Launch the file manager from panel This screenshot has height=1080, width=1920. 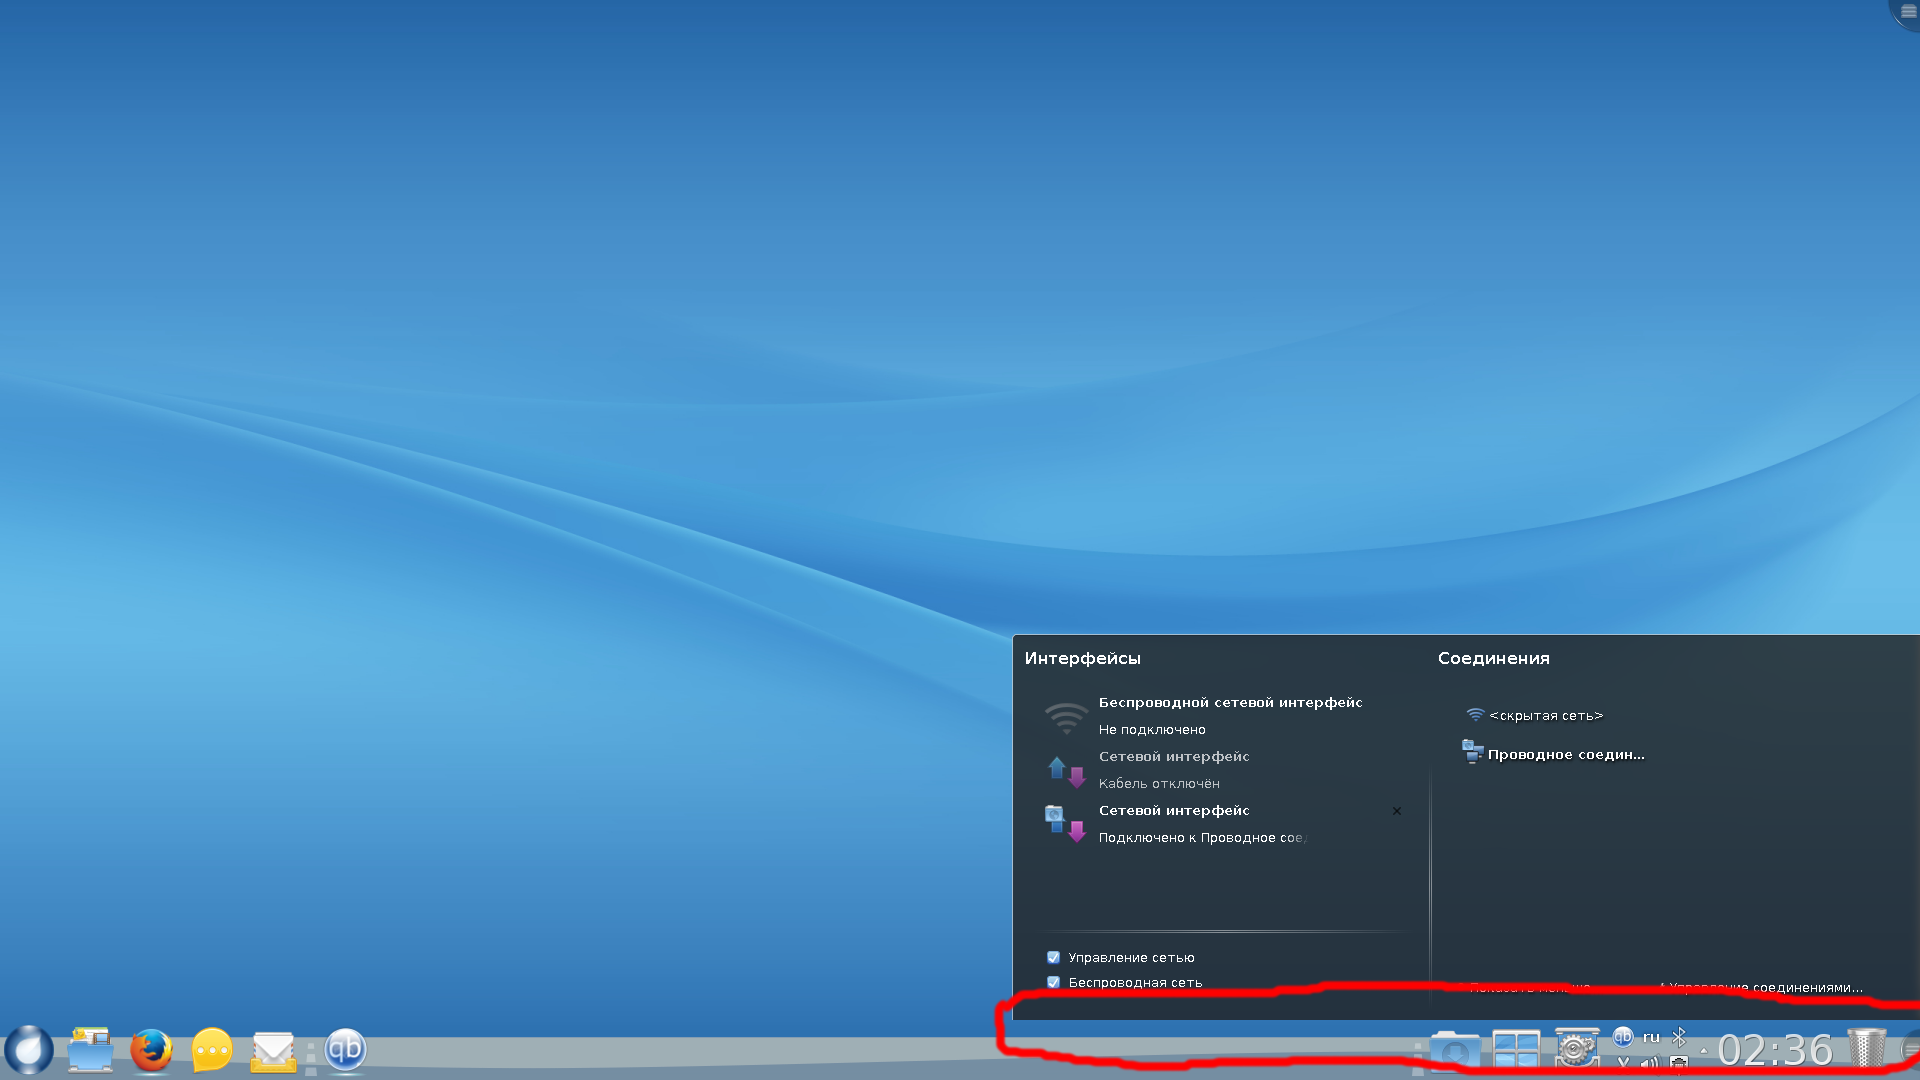(90, 1050)
